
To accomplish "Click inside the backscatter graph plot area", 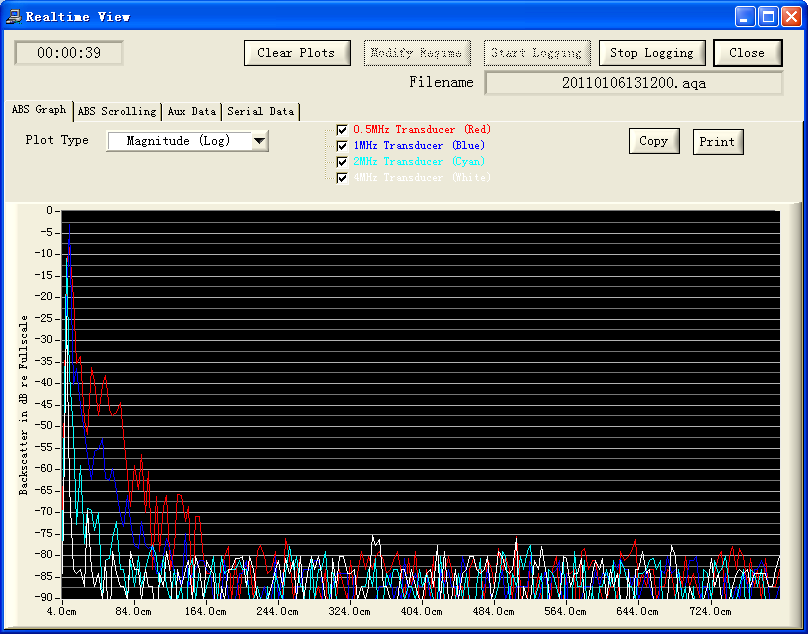I will (420, 400).
